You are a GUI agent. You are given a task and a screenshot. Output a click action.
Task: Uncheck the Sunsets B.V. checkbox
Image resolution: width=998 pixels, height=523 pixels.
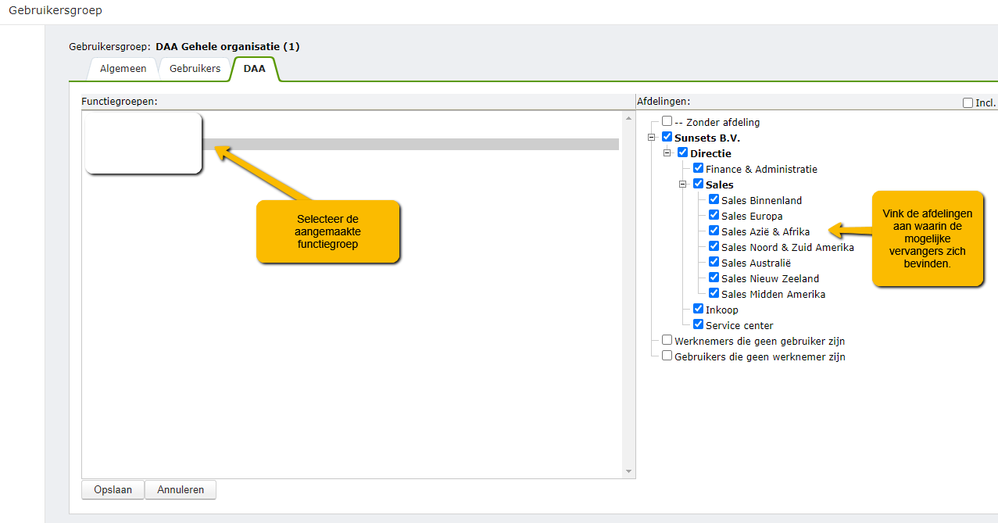tap(667, 137)
